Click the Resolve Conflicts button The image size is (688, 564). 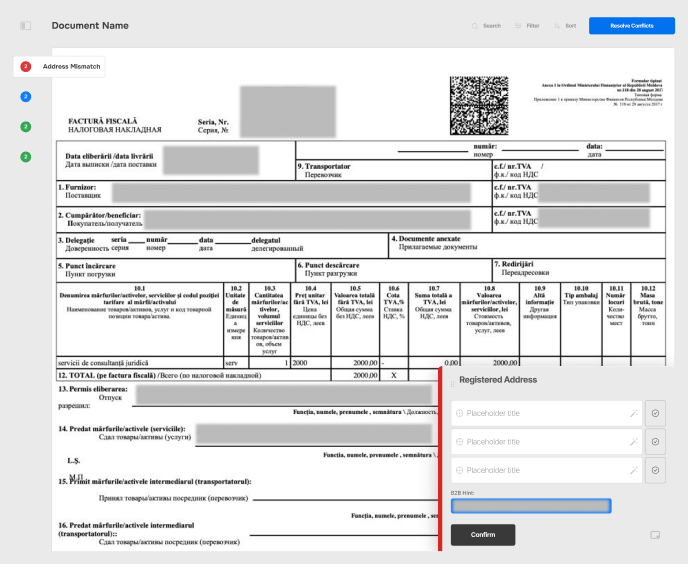point(632,26)
